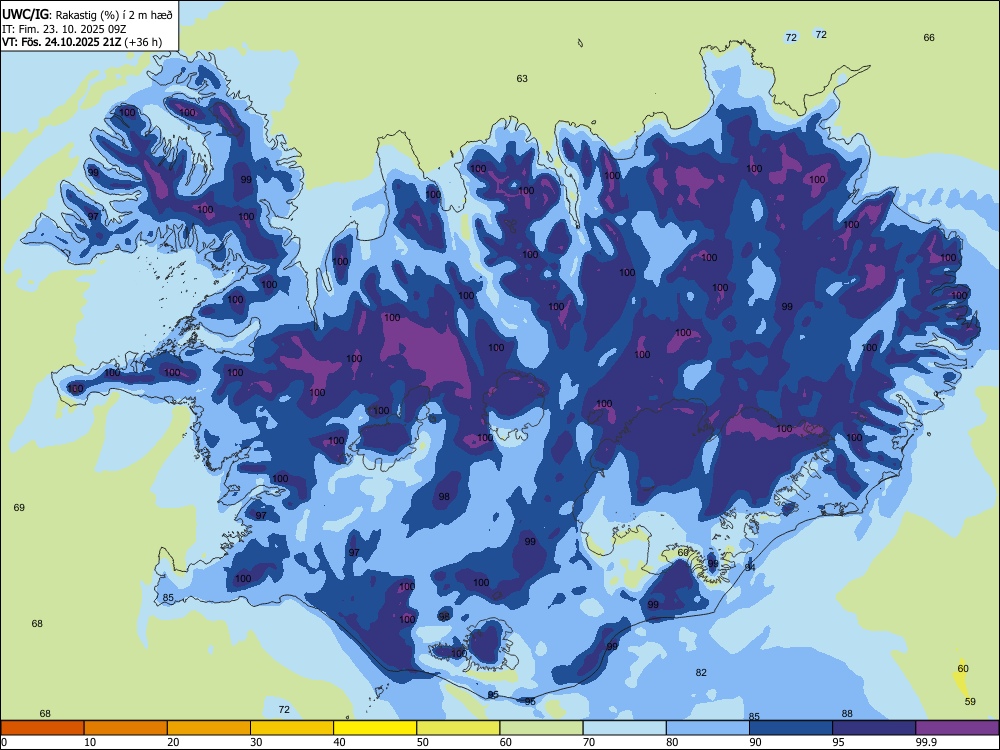Select the '88' humidity value
The width and height of the screenshot is (1000, 750).
pyautogui.click(x=847, y=714)
